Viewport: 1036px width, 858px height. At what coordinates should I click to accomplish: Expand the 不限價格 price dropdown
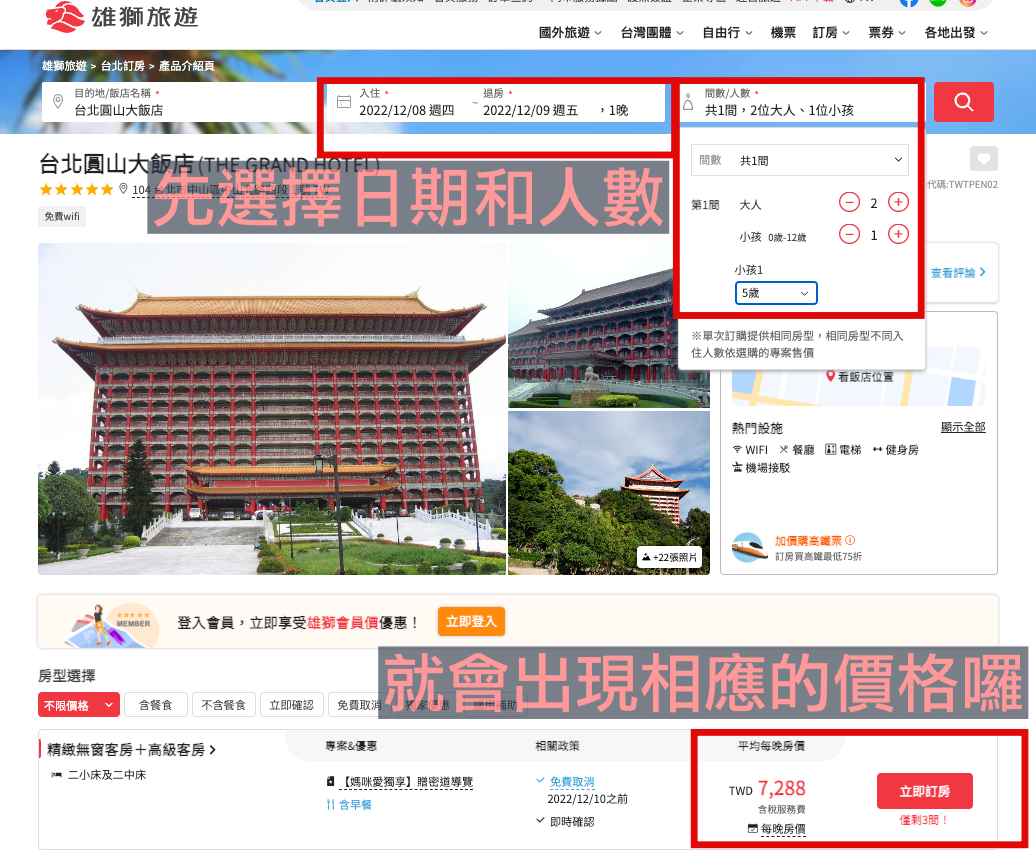[x=79, y=705]
